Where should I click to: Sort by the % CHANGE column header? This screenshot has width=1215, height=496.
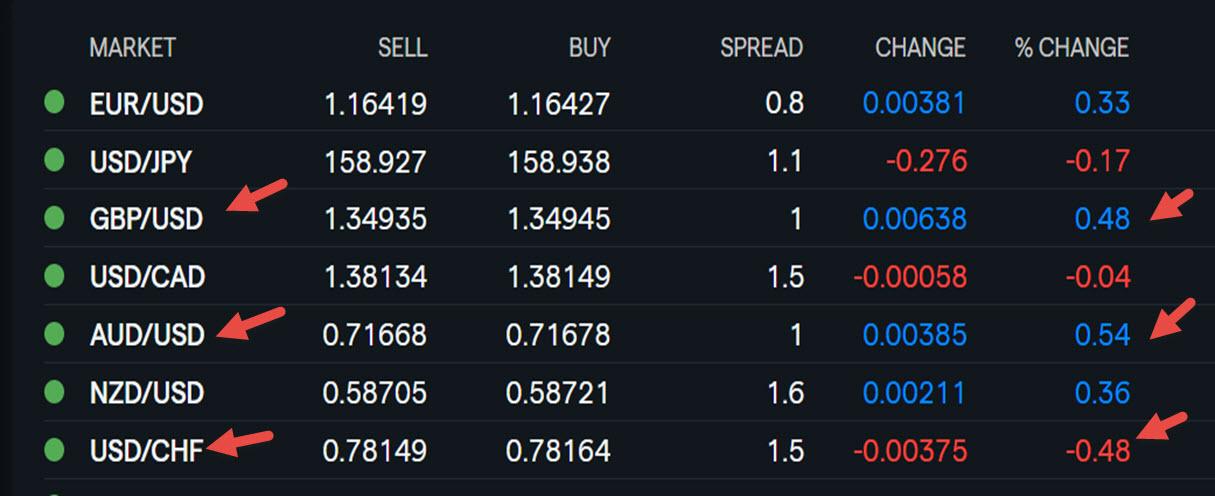1072,47
